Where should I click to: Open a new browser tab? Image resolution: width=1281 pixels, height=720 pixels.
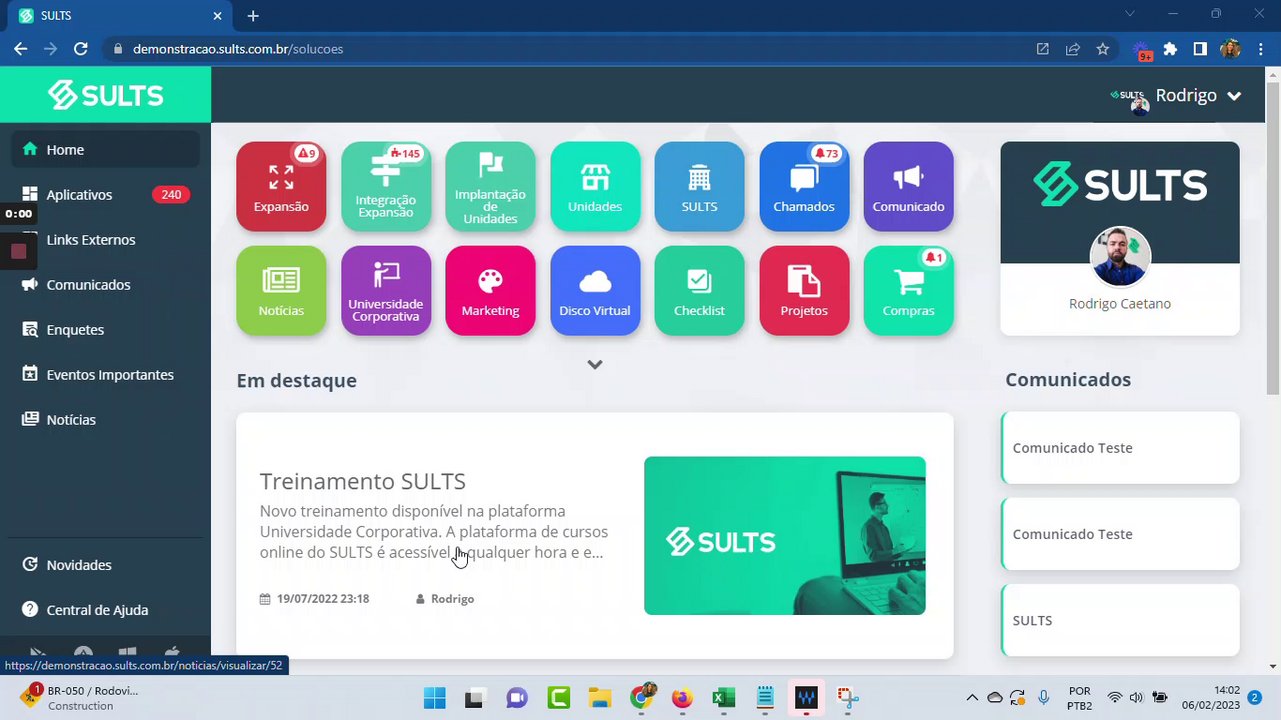pyautogui.click(x=253, y=16)
